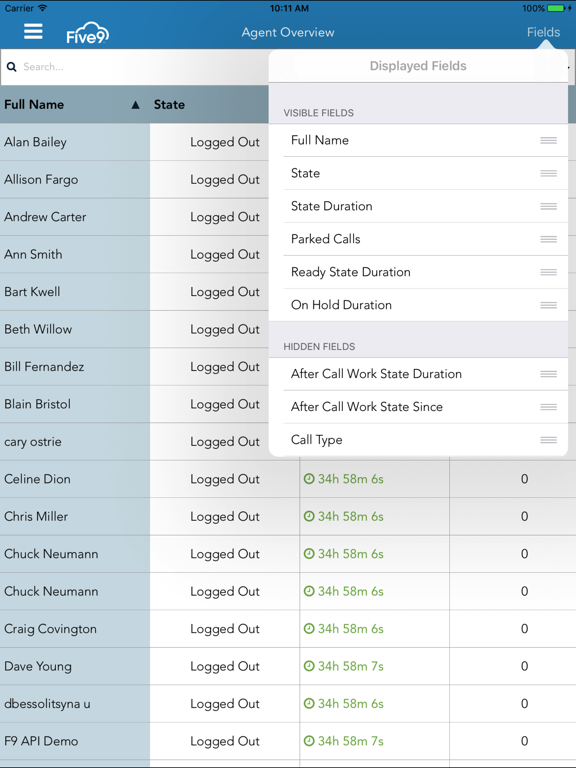Viewport: 576px width, 768px height.
Task: Click Dave Young's state duration value
Action: pos(351,666)
